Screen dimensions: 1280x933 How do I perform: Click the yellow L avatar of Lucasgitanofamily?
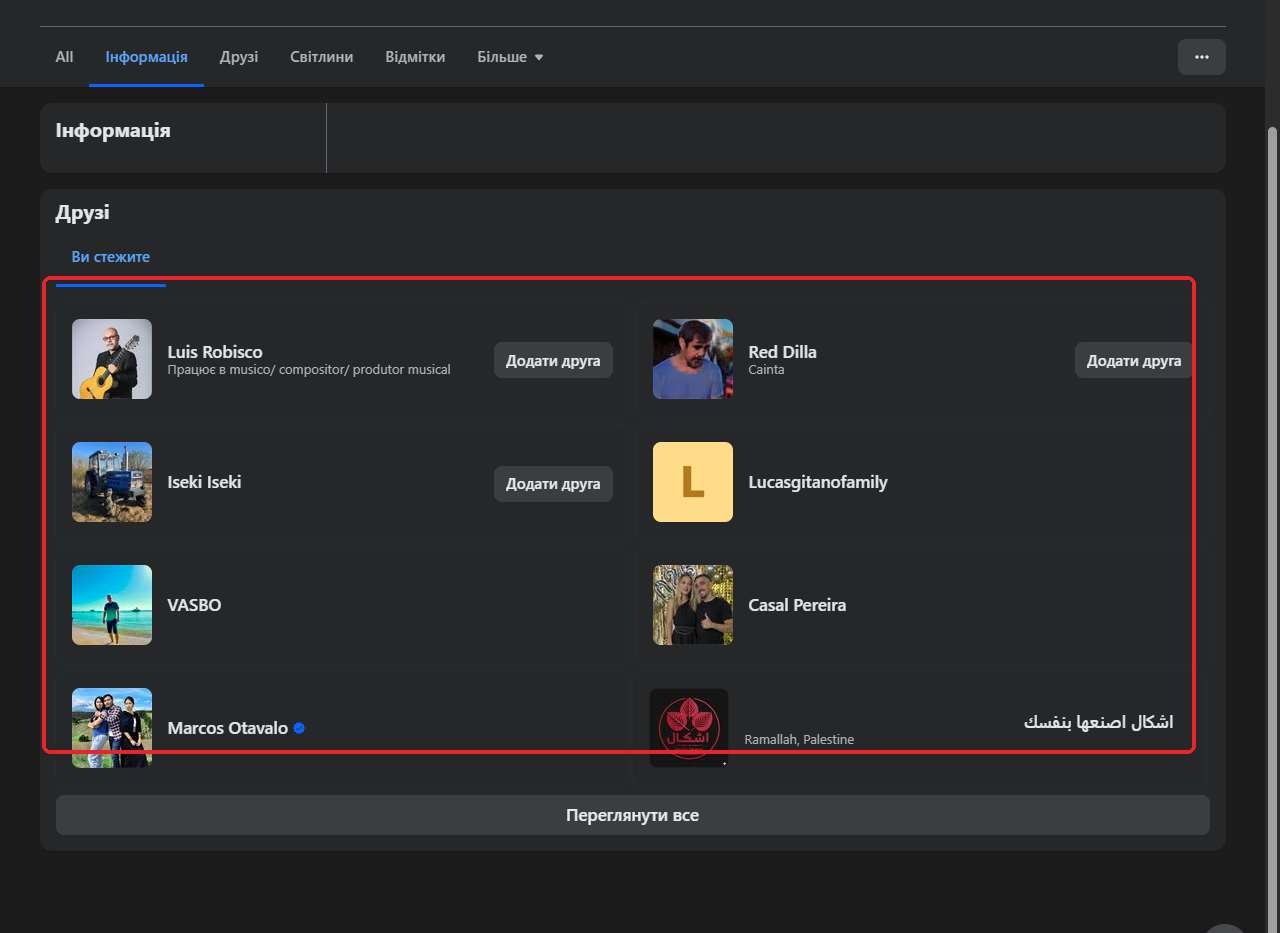coord(693,482)
